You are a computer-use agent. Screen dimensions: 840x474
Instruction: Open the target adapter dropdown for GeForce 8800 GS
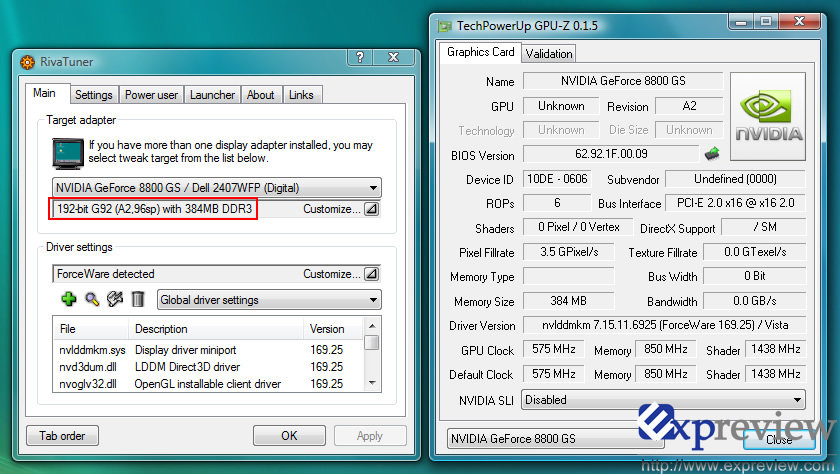tap(216, 188)
